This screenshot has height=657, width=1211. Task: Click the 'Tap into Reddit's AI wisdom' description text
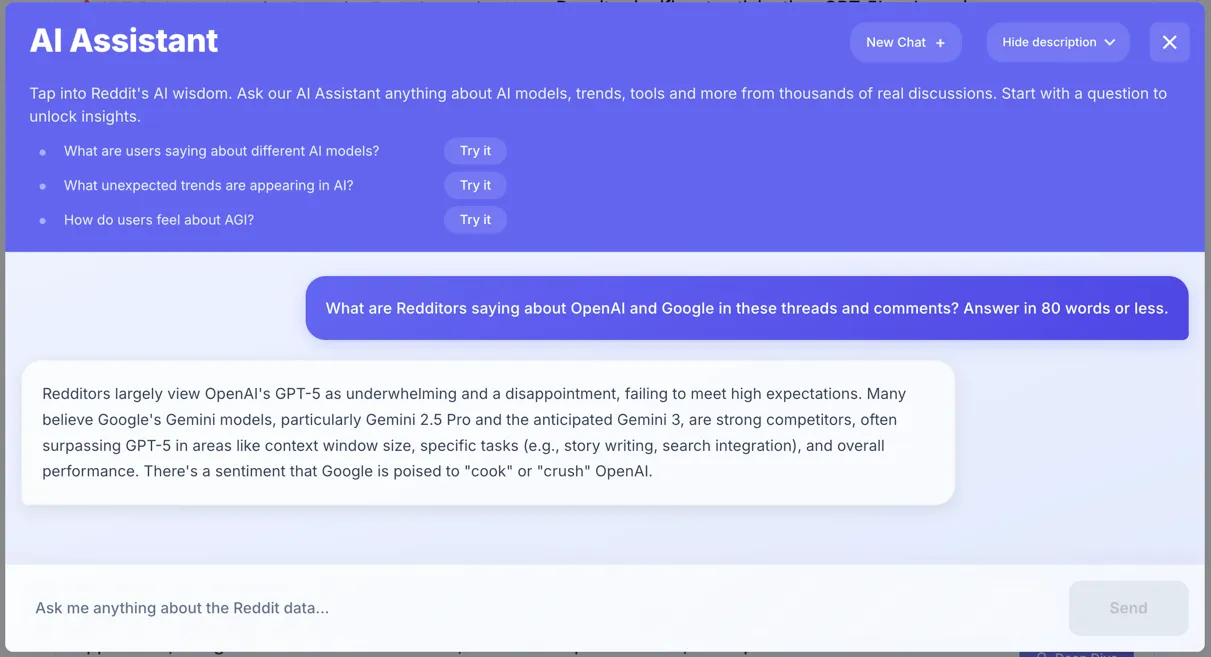598,105
